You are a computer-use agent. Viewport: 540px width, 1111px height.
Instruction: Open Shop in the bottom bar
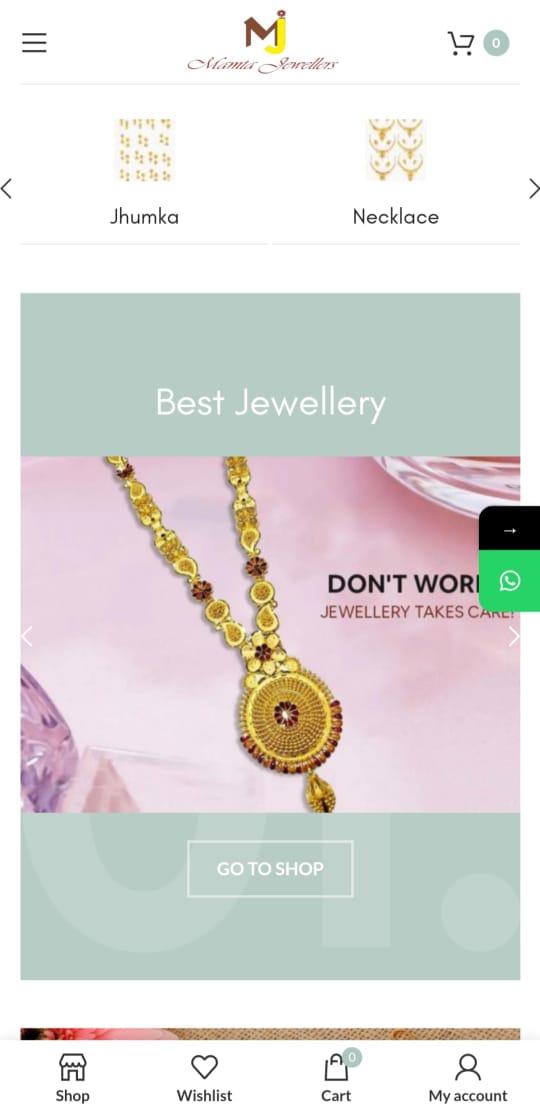pos(72,1078)
